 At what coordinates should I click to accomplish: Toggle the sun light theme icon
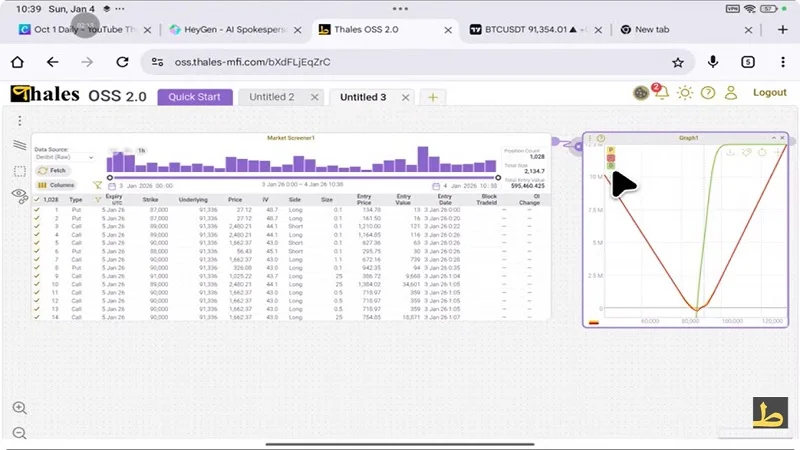click(x=685, y=93)
